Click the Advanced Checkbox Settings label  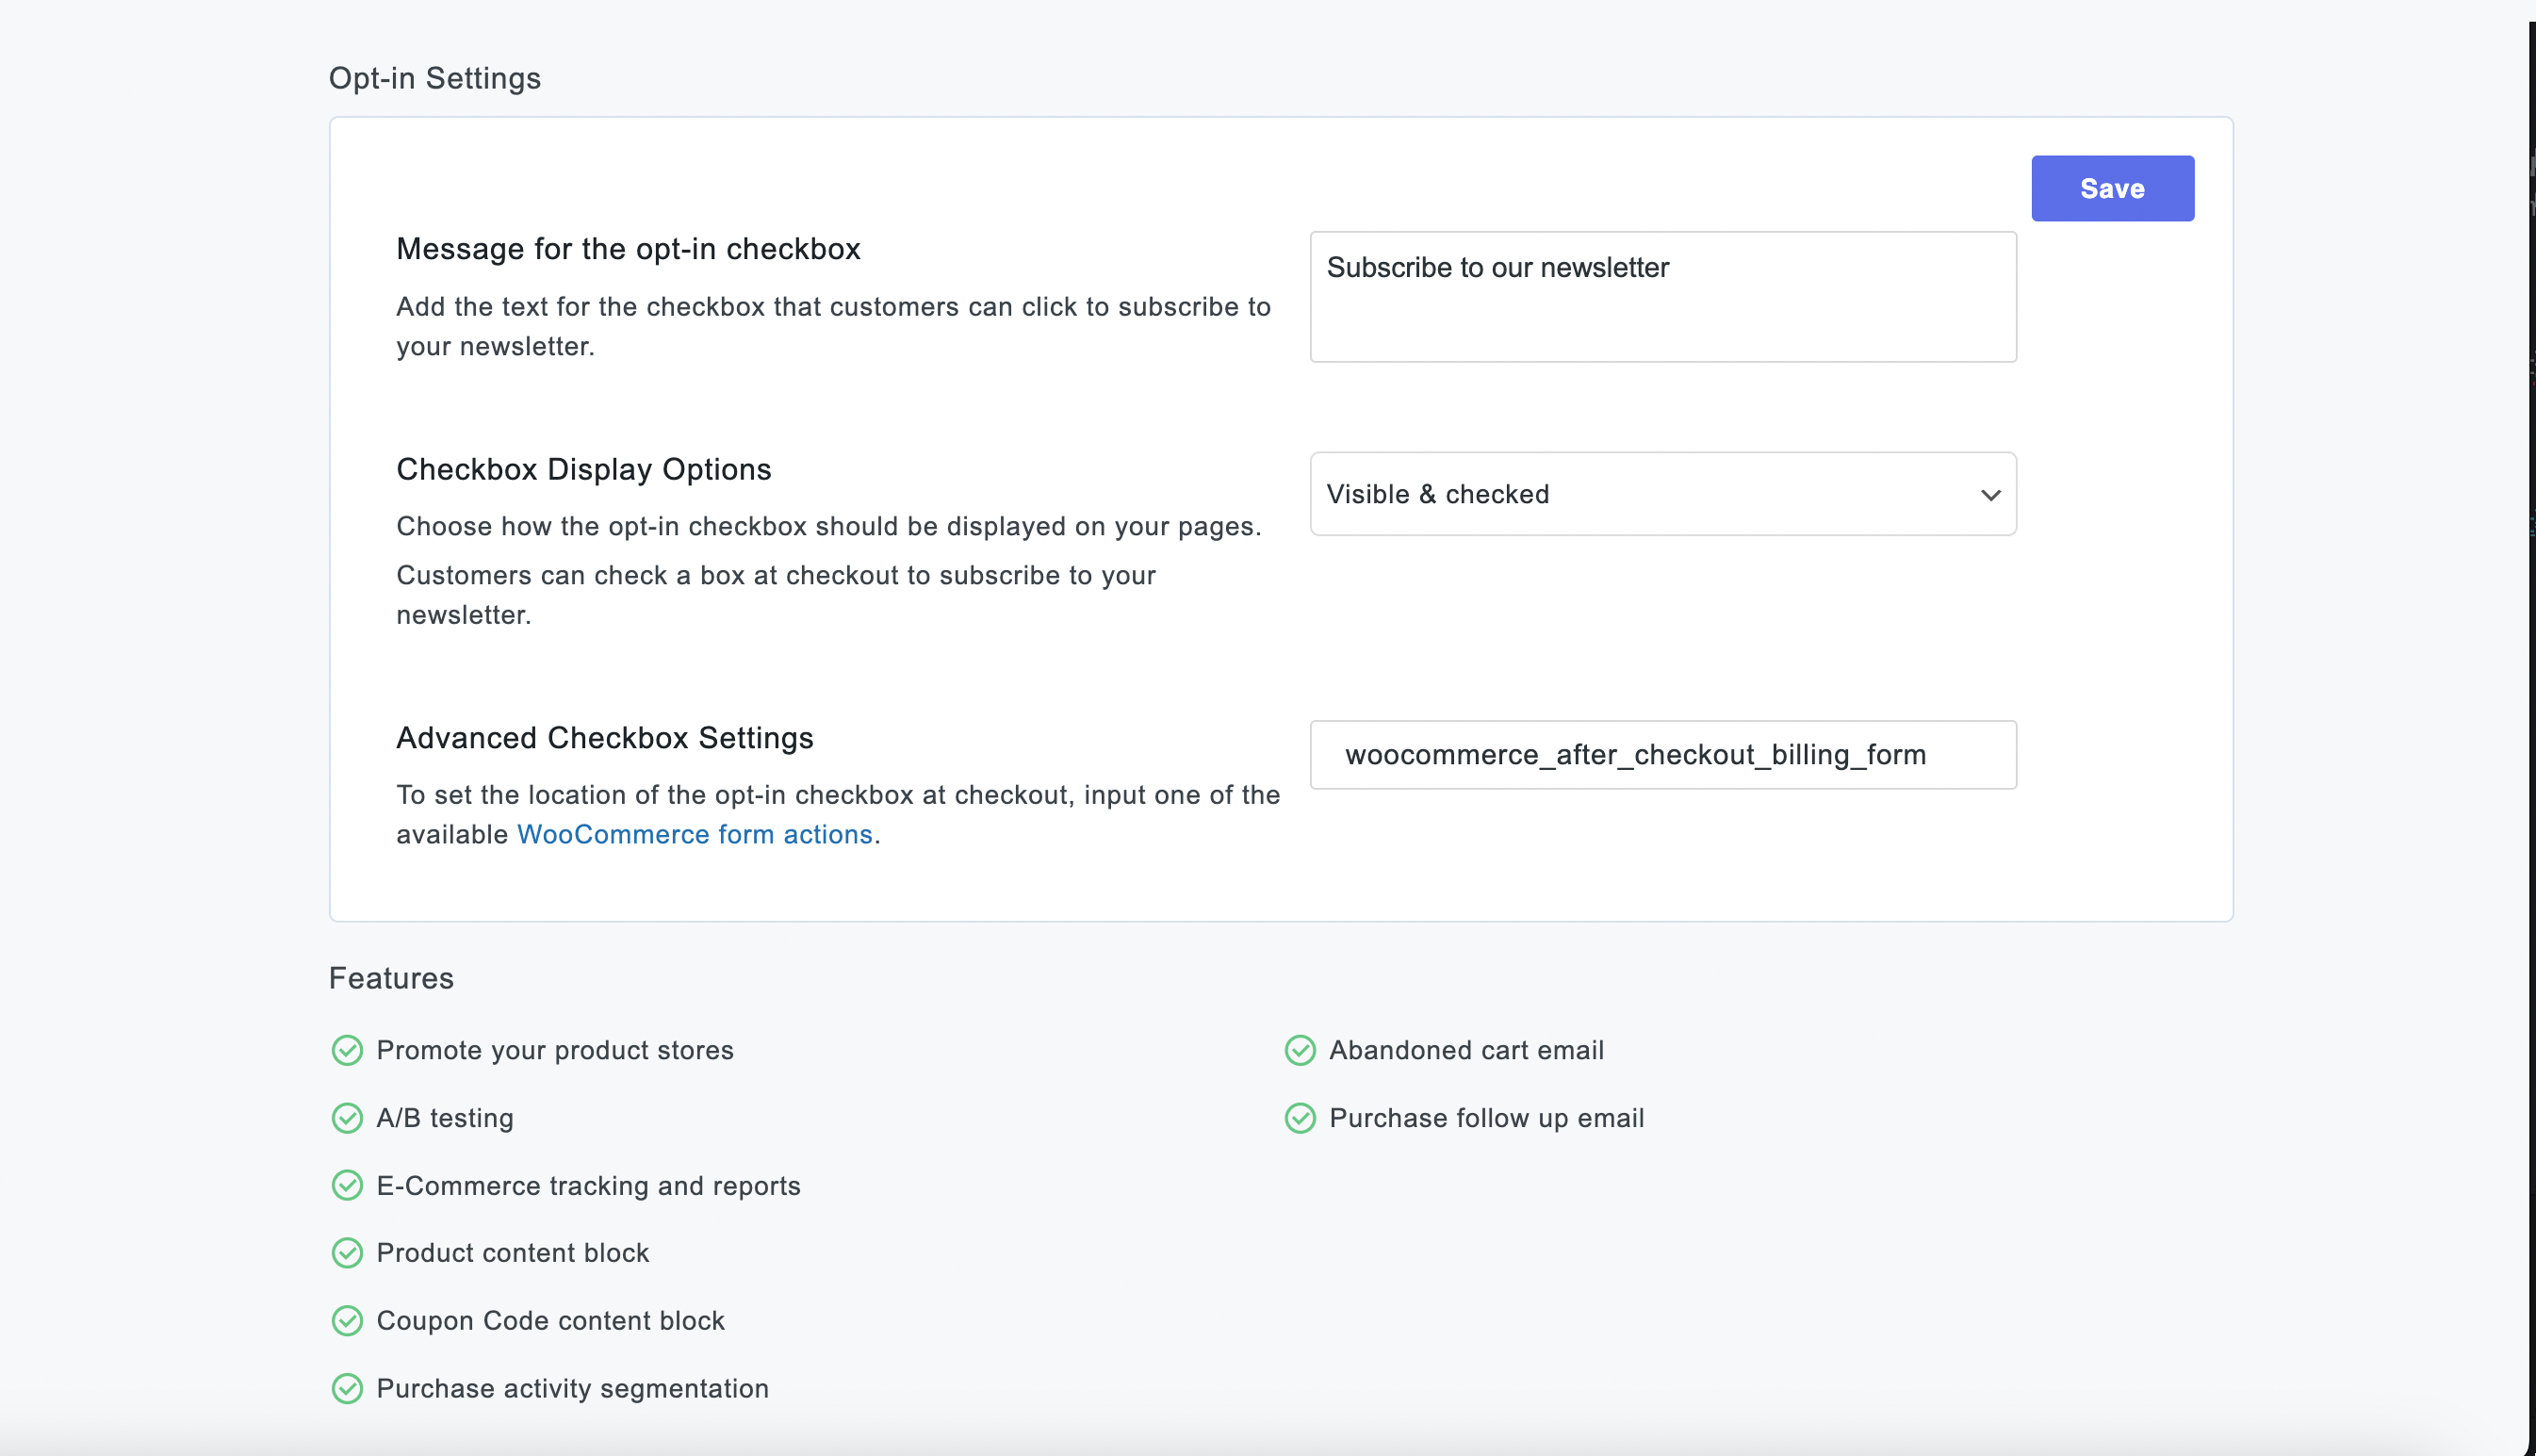[604, 738]
